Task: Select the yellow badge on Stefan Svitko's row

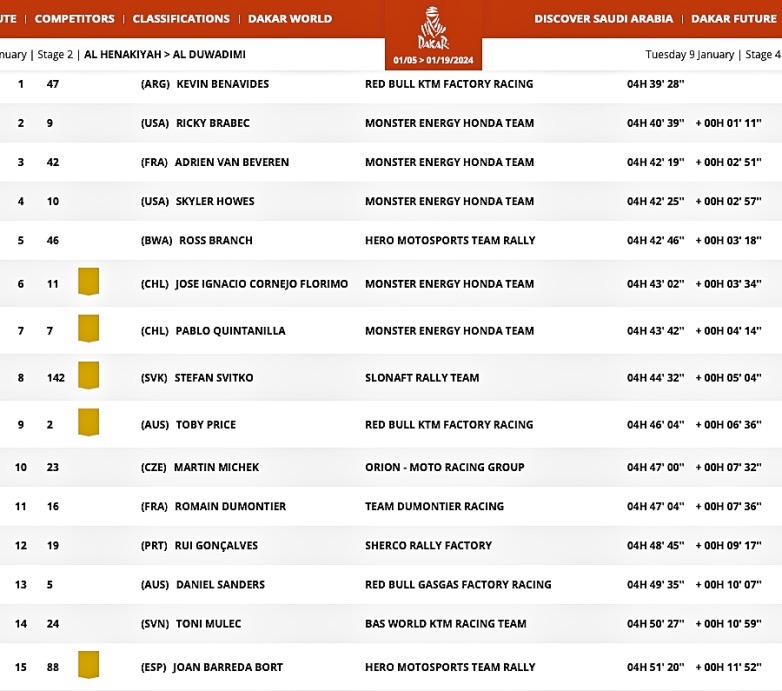Action: pos(89,376)
